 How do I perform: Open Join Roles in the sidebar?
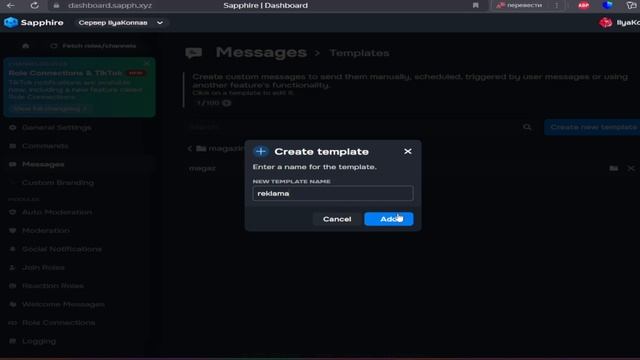(43, 267)
